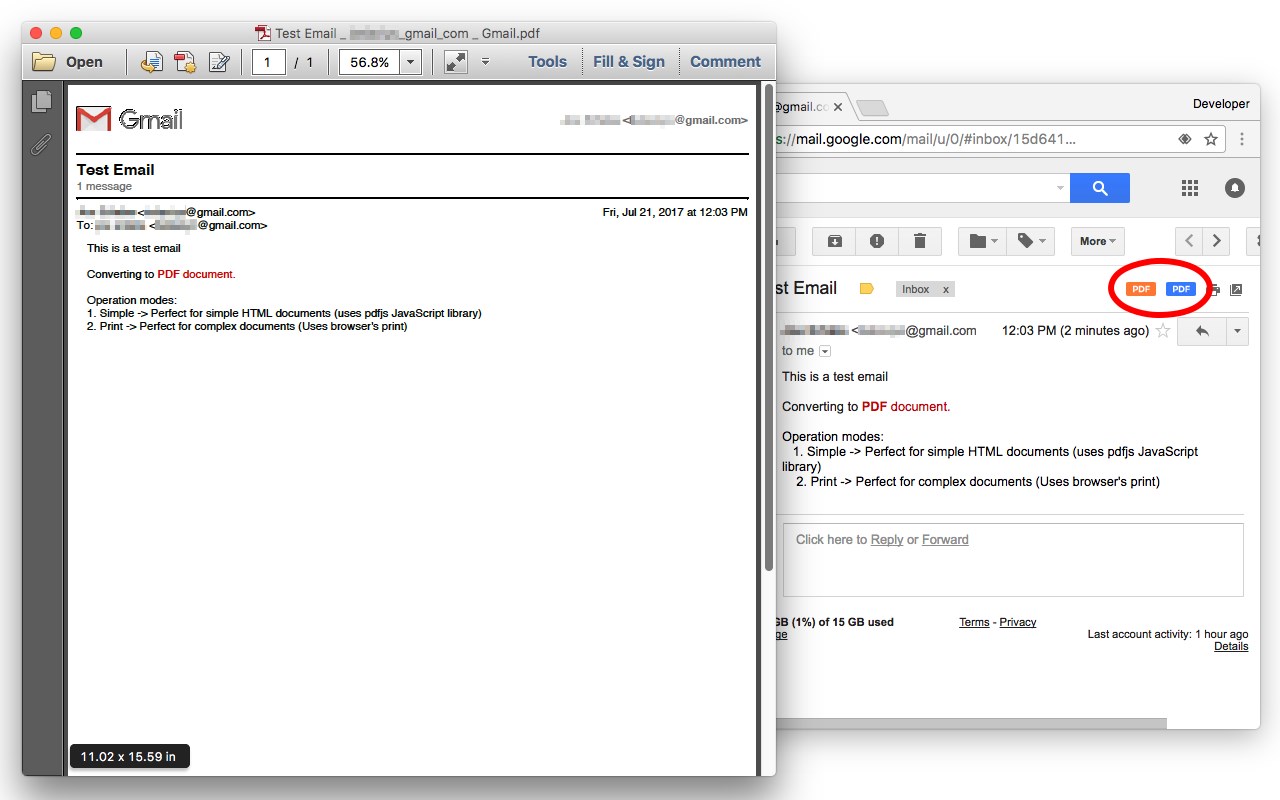Screen dimensions: 1280x800
Task: Print the email with the printer icon
Action: click(1214, 290)
